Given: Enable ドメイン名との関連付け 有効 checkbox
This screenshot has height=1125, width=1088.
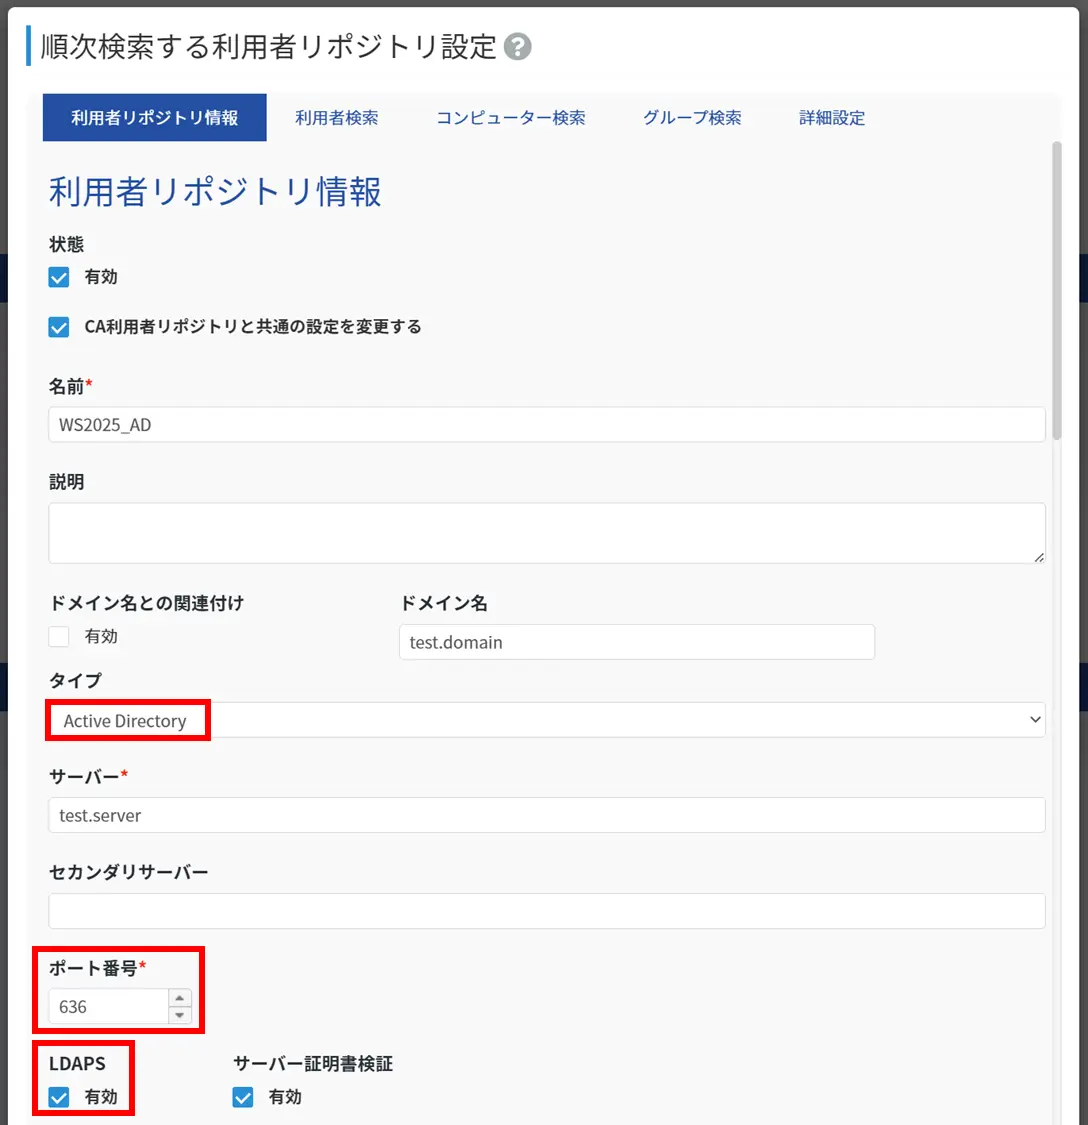Looking at the screenshot, I should 59,636.
